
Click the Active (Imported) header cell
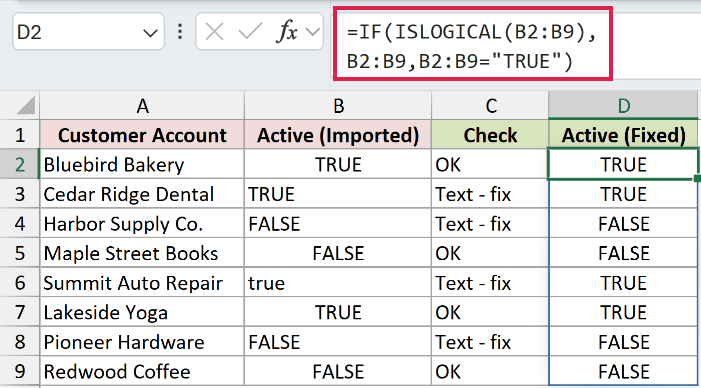[x=338, y=135]
